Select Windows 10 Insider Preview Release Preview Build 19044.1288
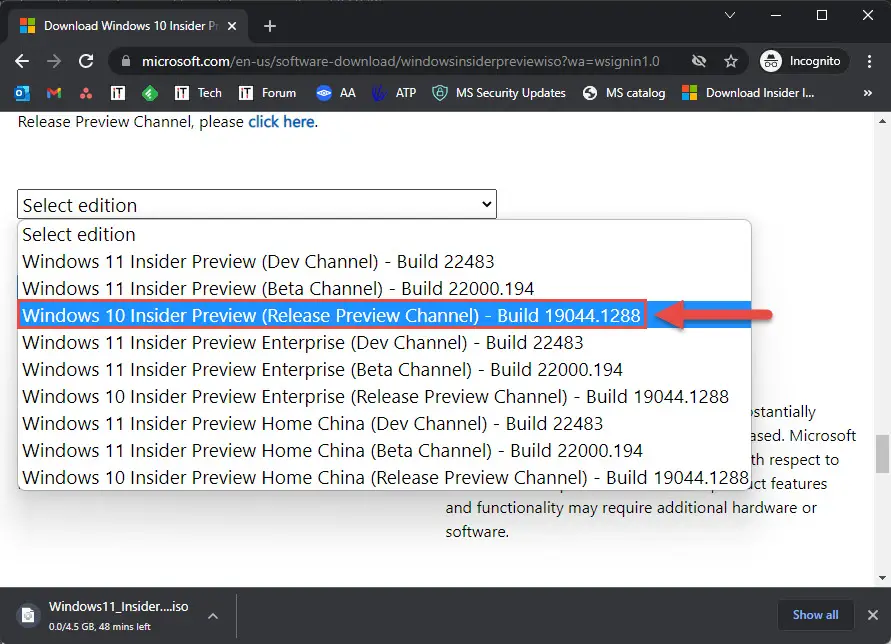This screenshot has height=644, width=891. click(x=384, y=315)
